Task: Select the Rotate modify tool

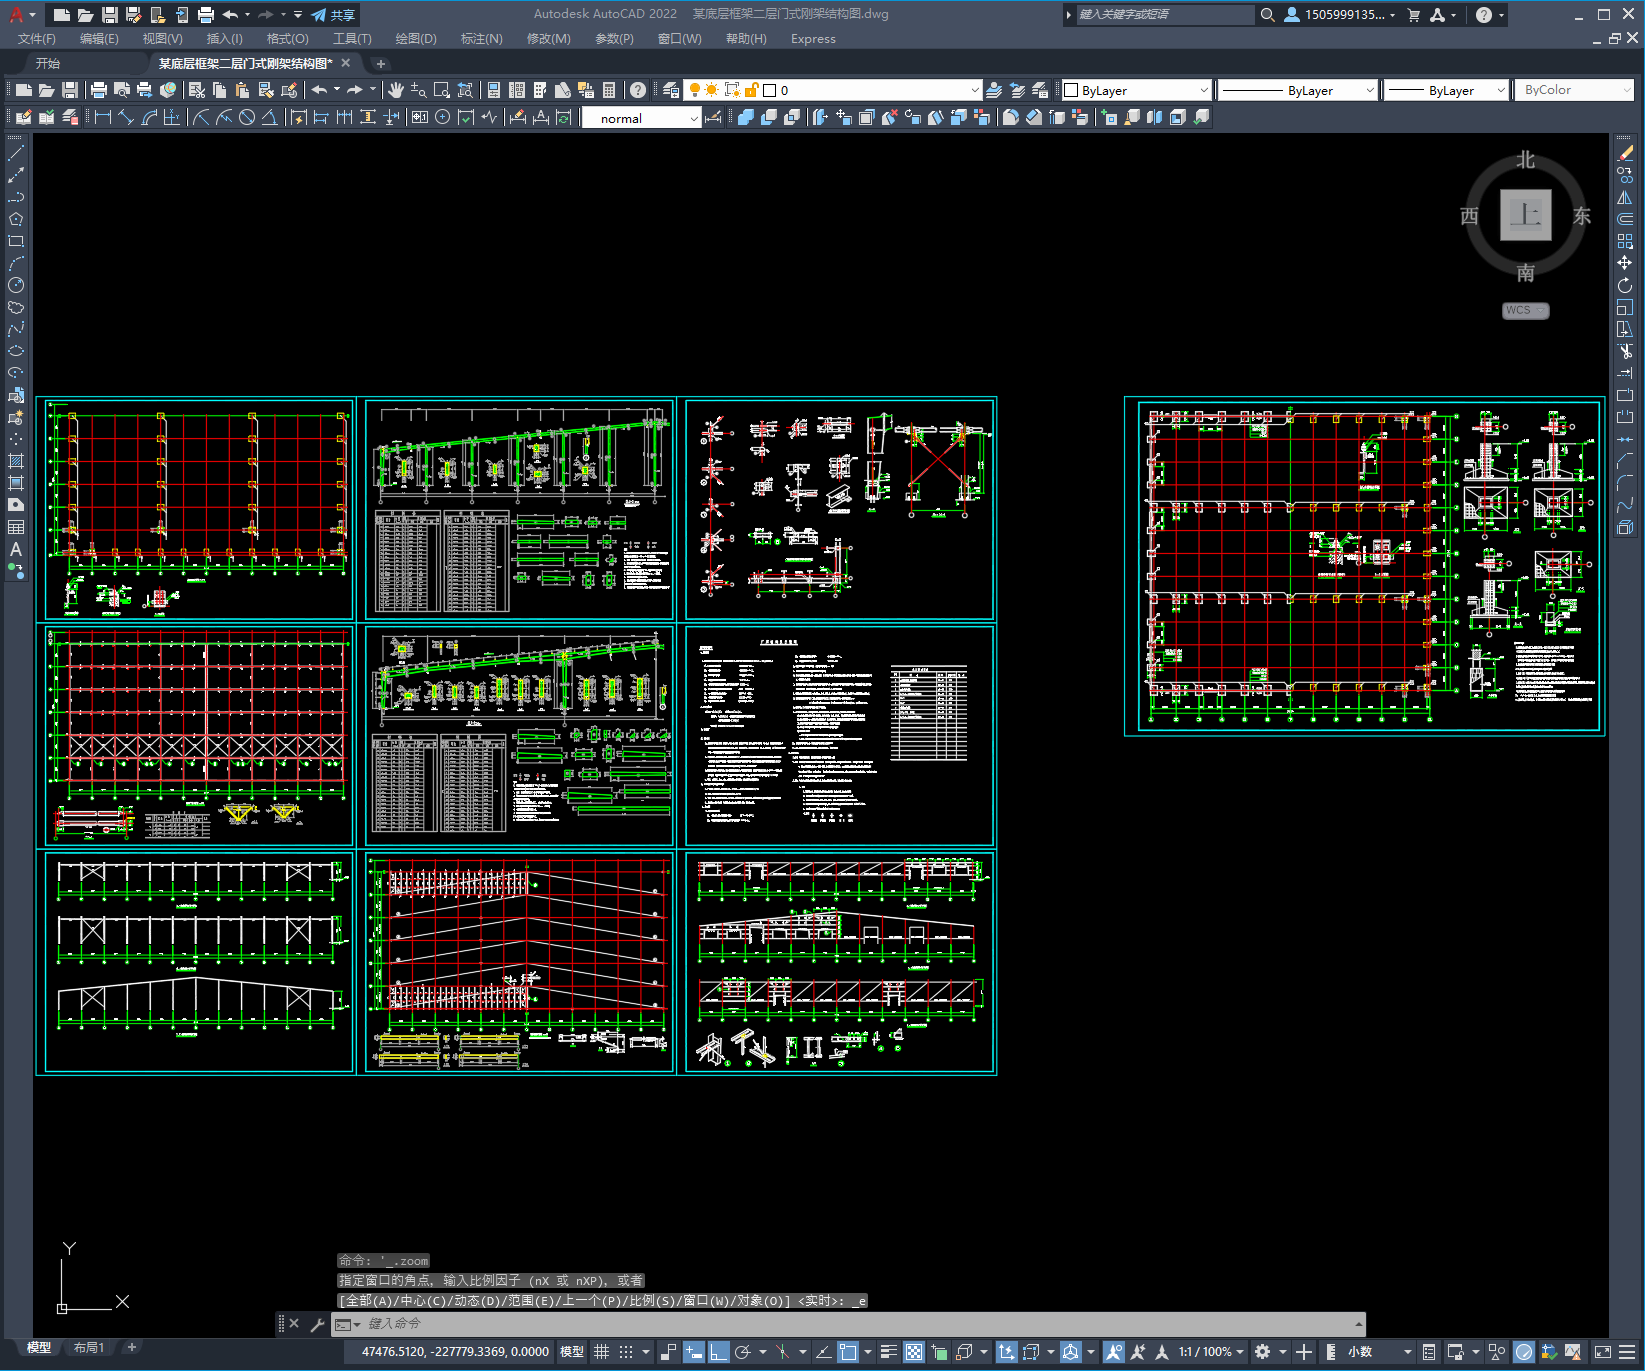Action: tap(1625, 285)
